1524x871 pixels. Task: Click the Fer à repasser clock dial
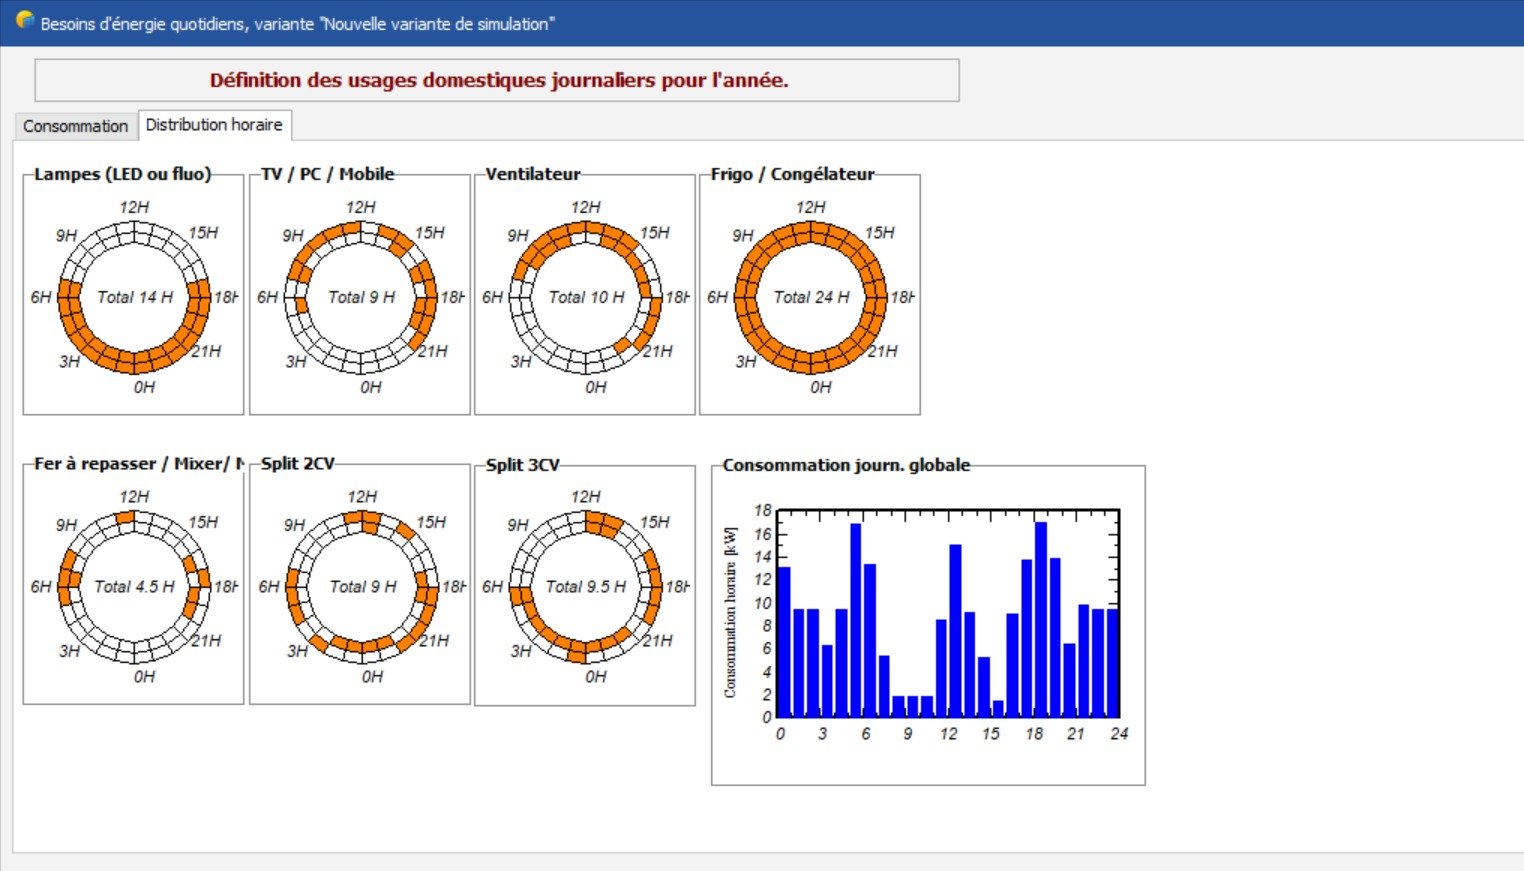pos(134,587)
